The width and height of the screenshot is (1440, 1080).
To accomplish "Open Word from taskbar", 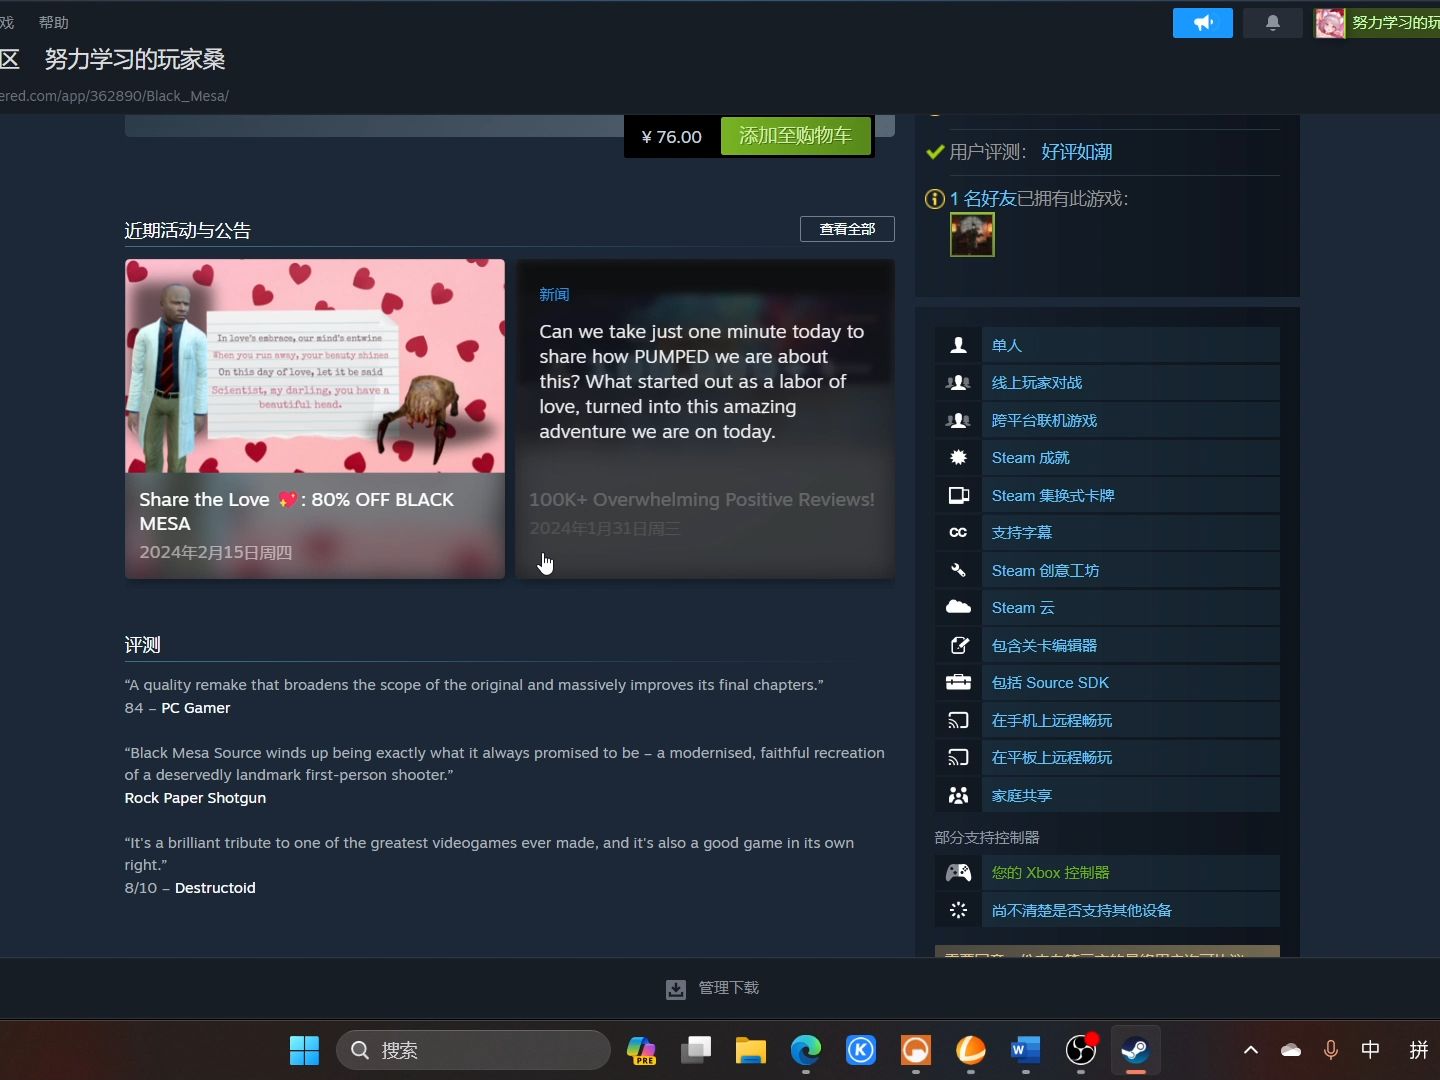I will [1026, 1050].
